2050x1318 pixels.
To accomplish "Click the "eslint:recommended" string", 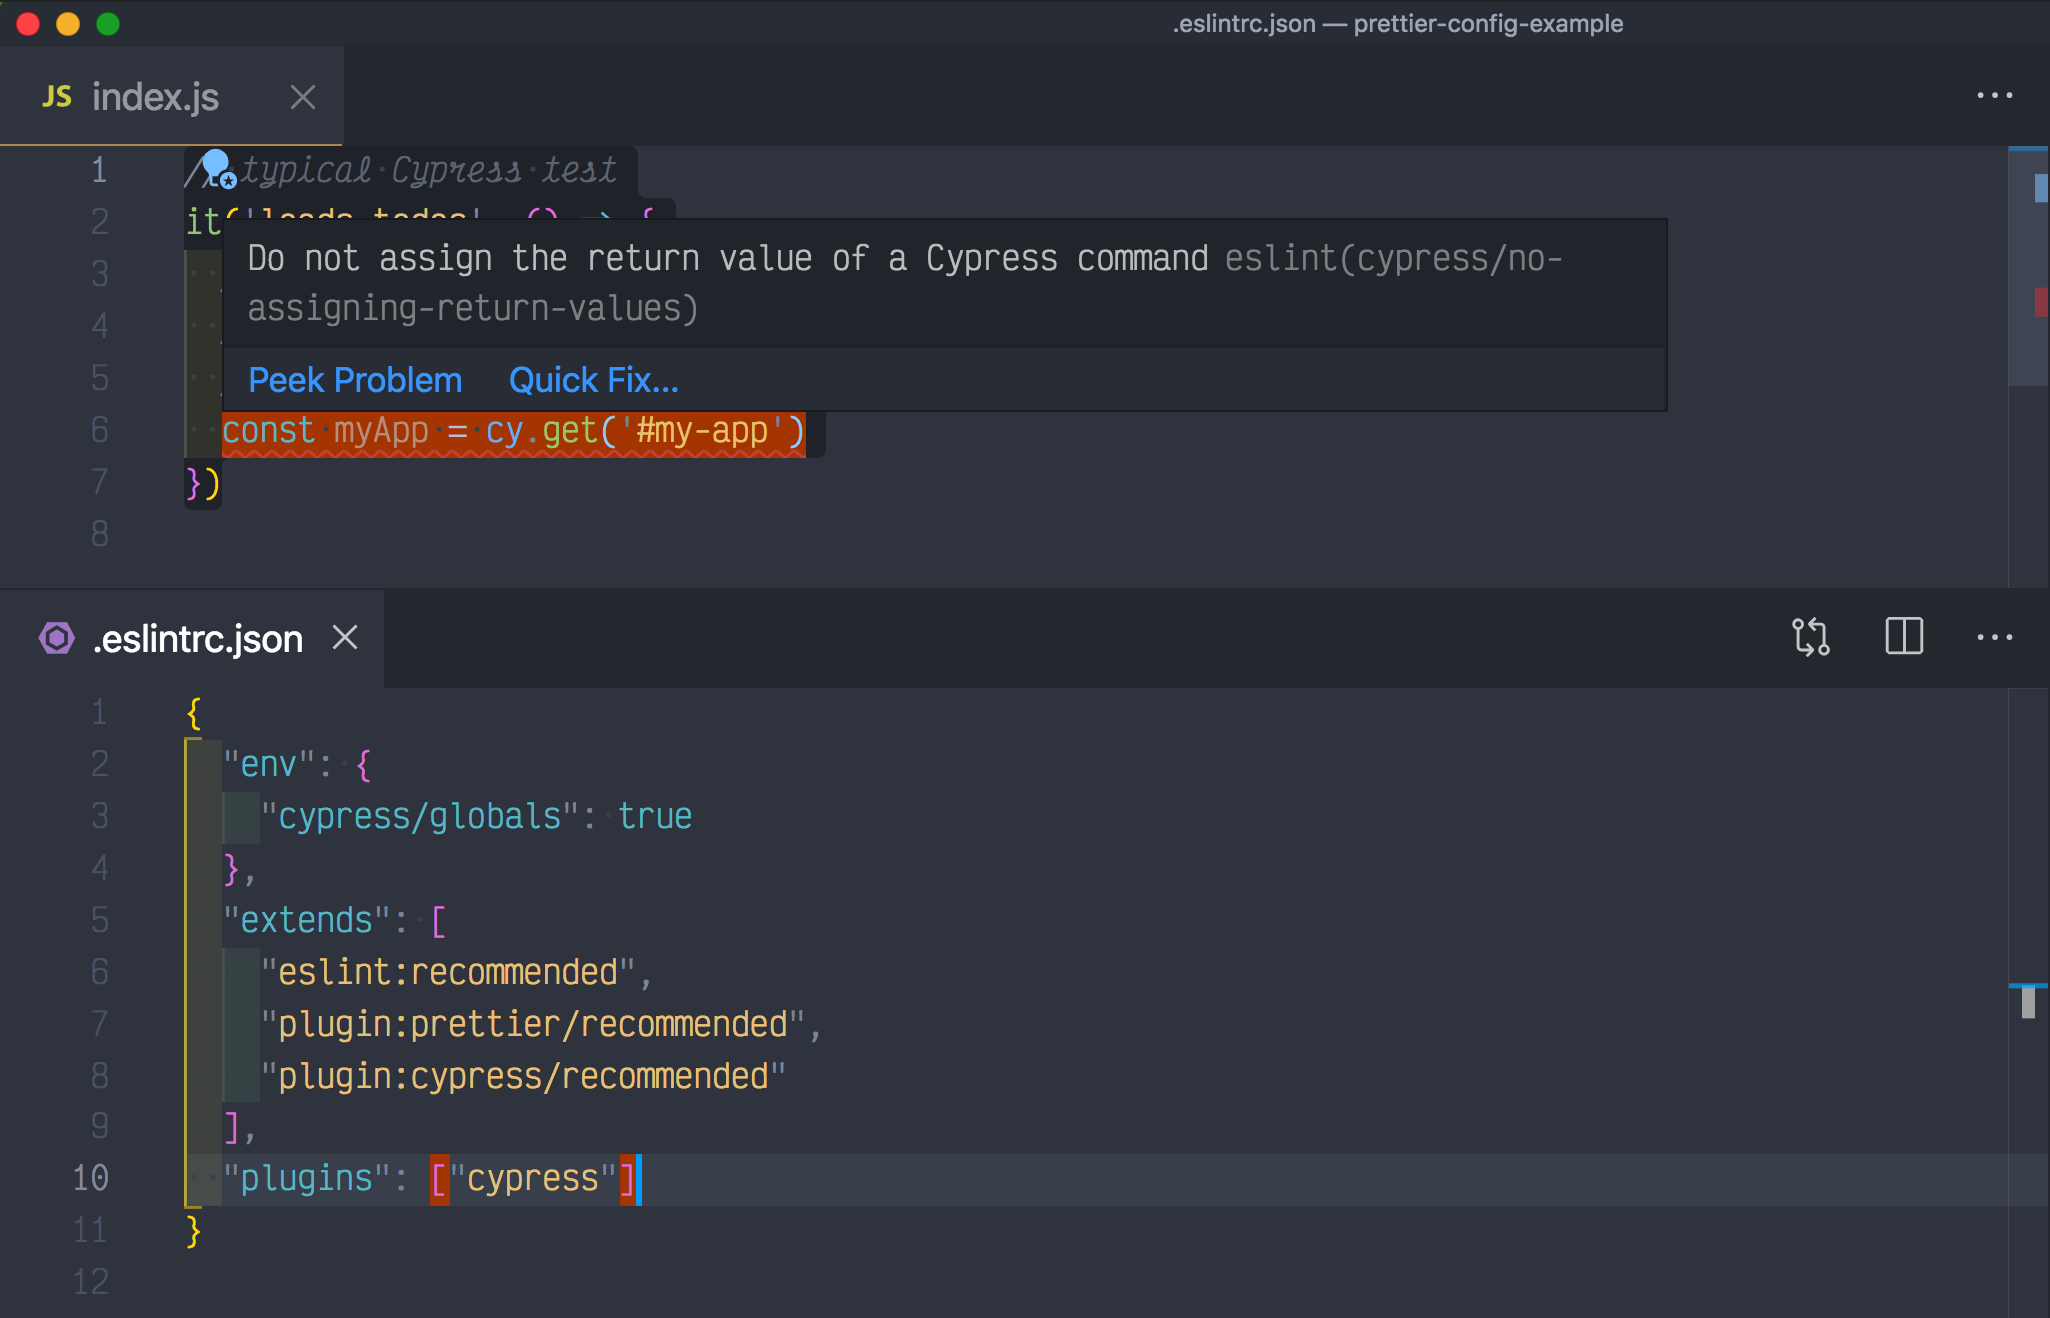I will click(448, 973).
